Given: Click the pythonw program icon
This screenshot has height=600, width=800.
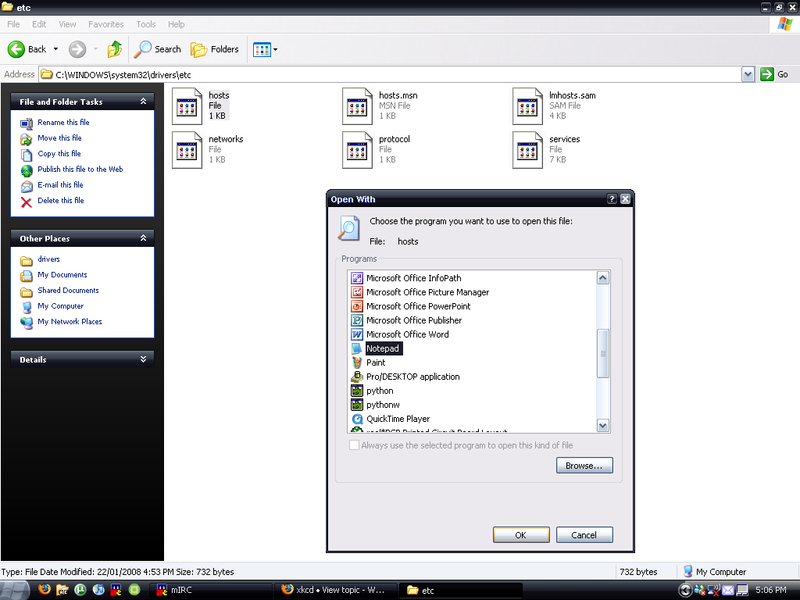Looking at the screenshot, I should tap(357, 405).
